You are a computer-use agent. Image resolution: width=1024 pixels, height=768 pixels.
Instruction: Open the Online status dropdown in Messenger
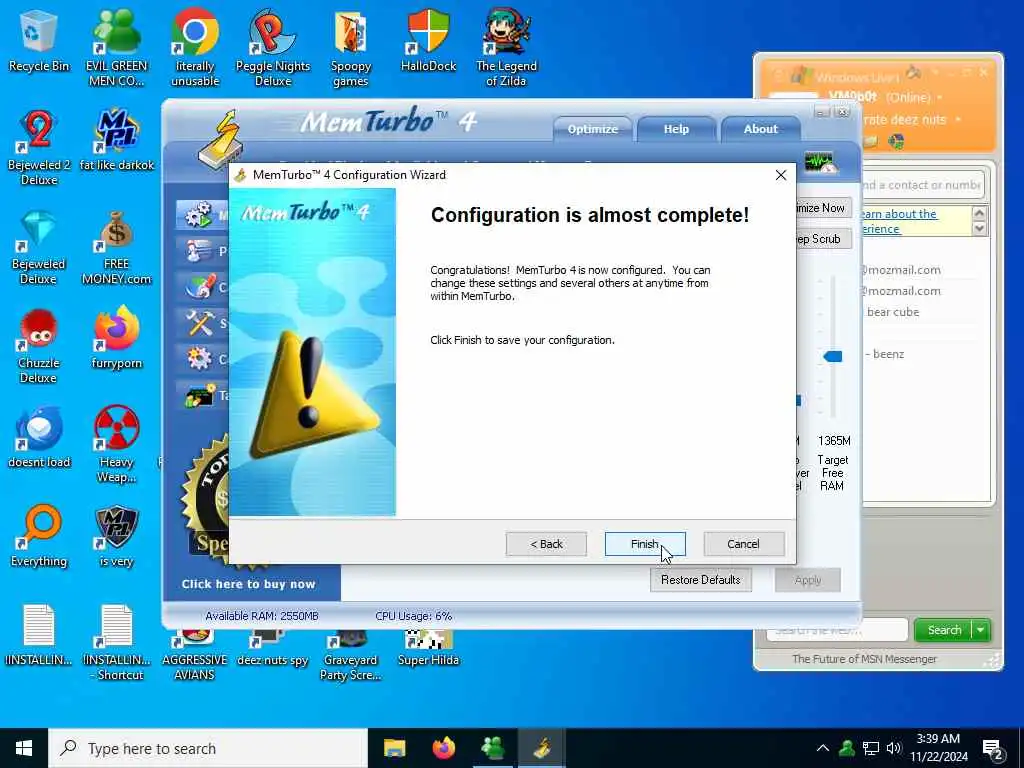(x=912, y=97)
